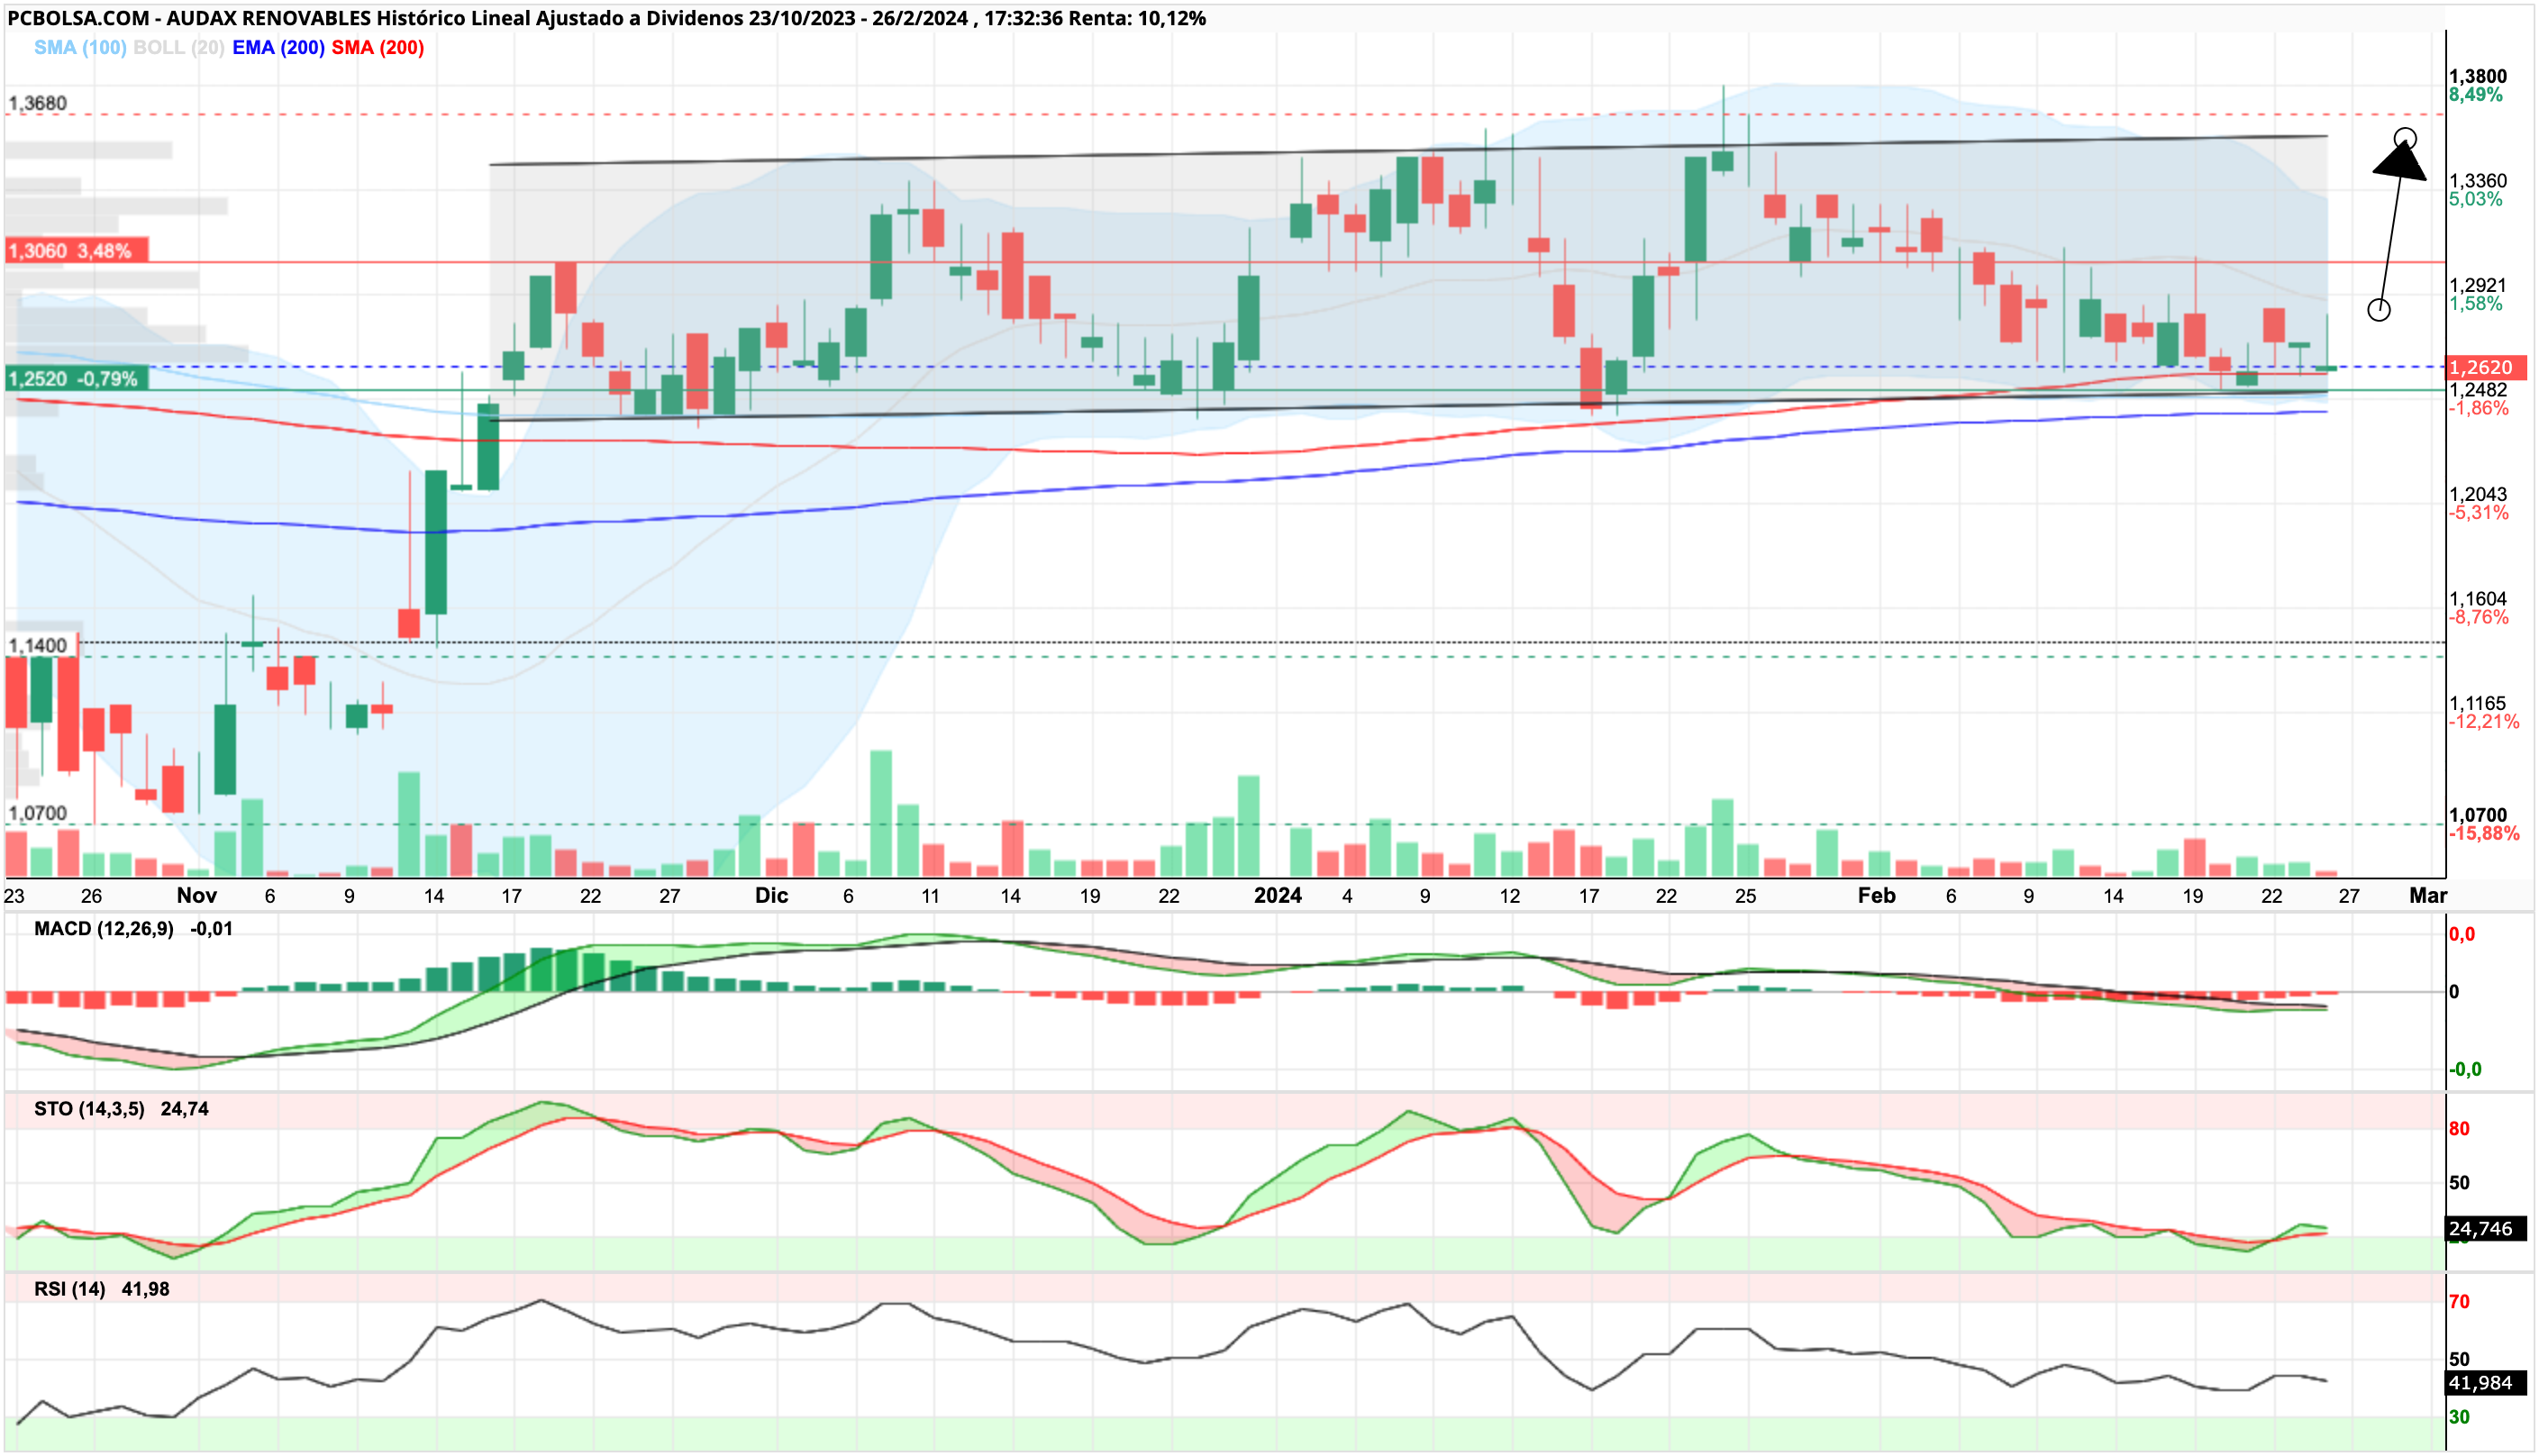Screen dimensions: 2539x1456
Task: Click the -12,21% percentage label
Action: pos(2483,722)
